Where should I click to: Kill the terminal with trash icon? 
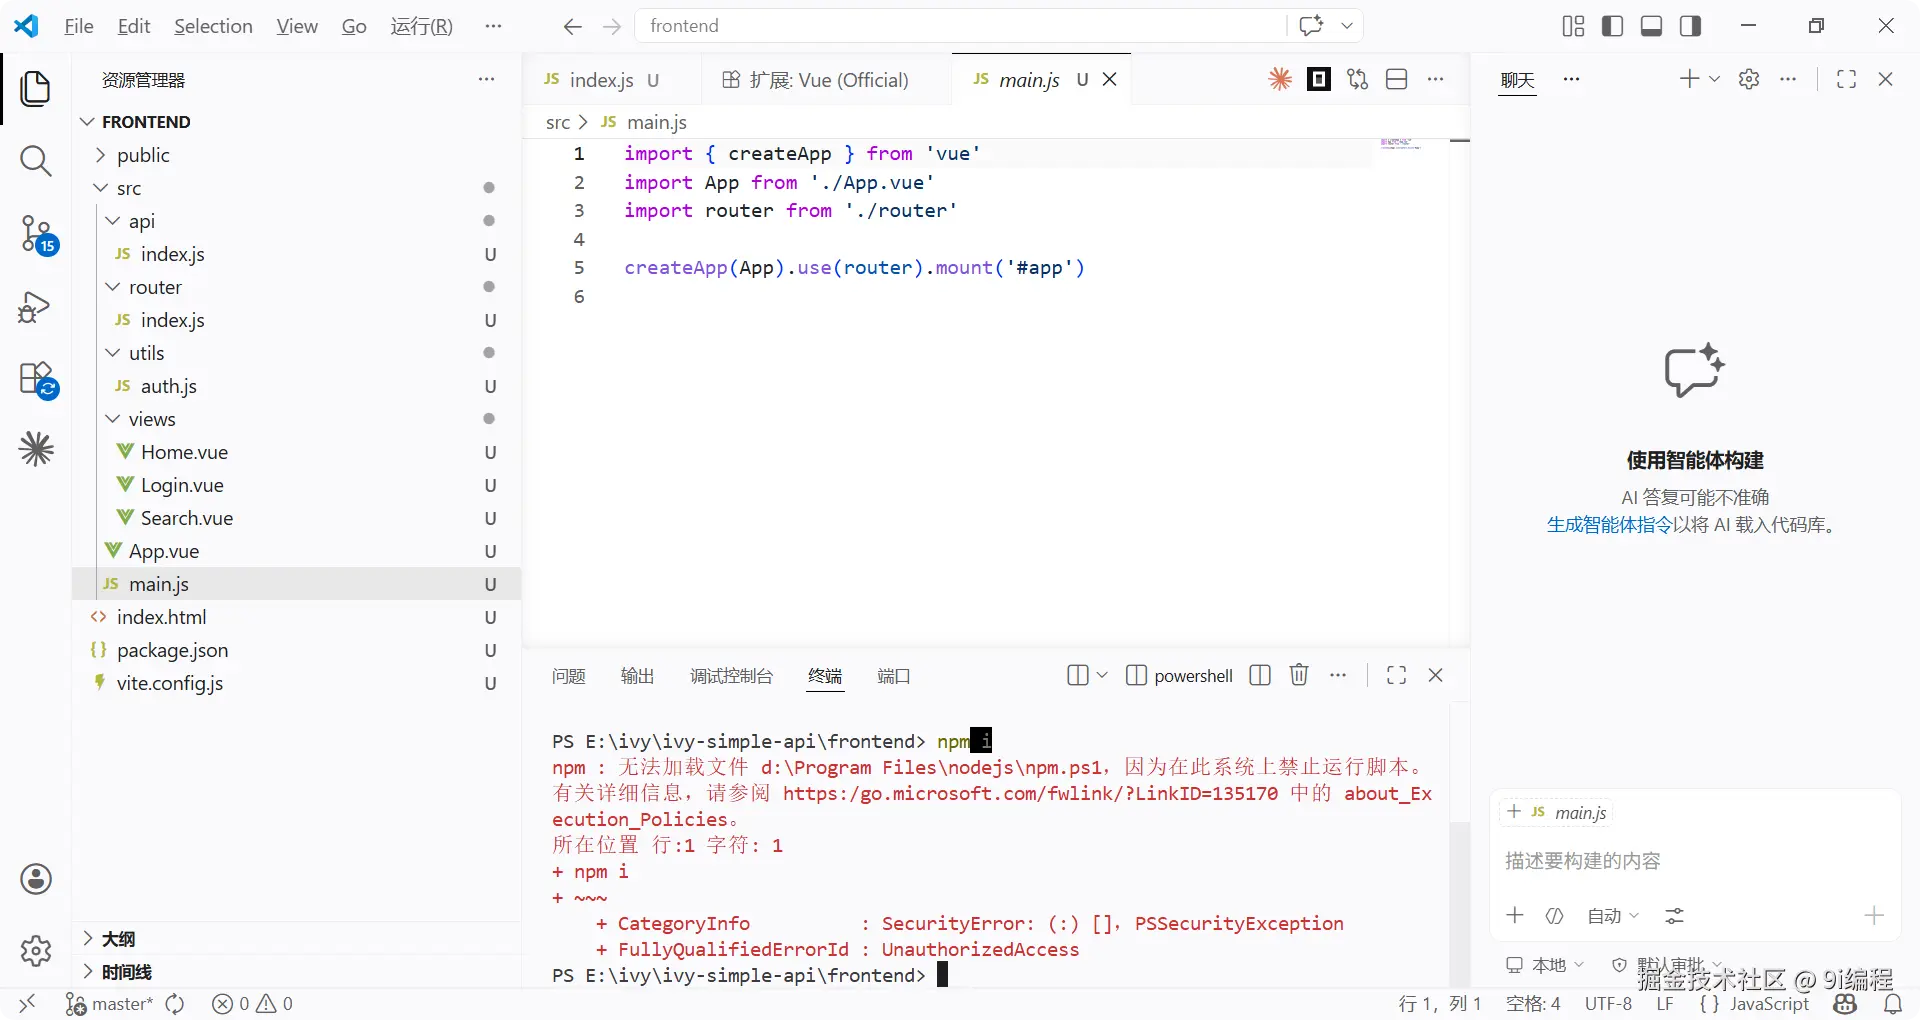(x=1299, y=675)
